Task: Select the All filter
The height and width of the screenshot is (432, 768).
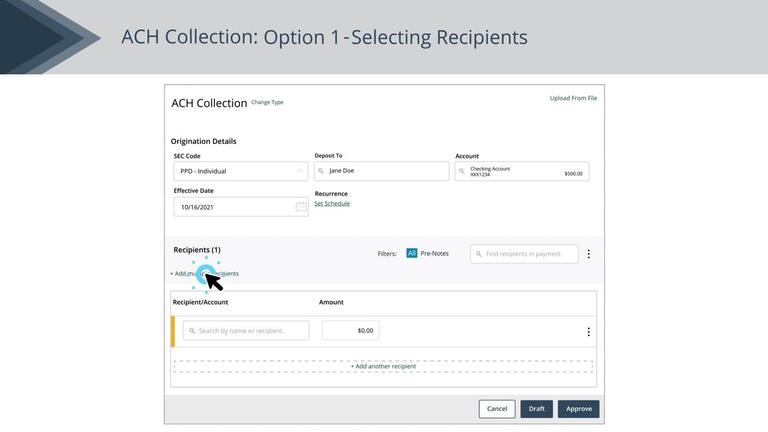Action: coord(411,254)
